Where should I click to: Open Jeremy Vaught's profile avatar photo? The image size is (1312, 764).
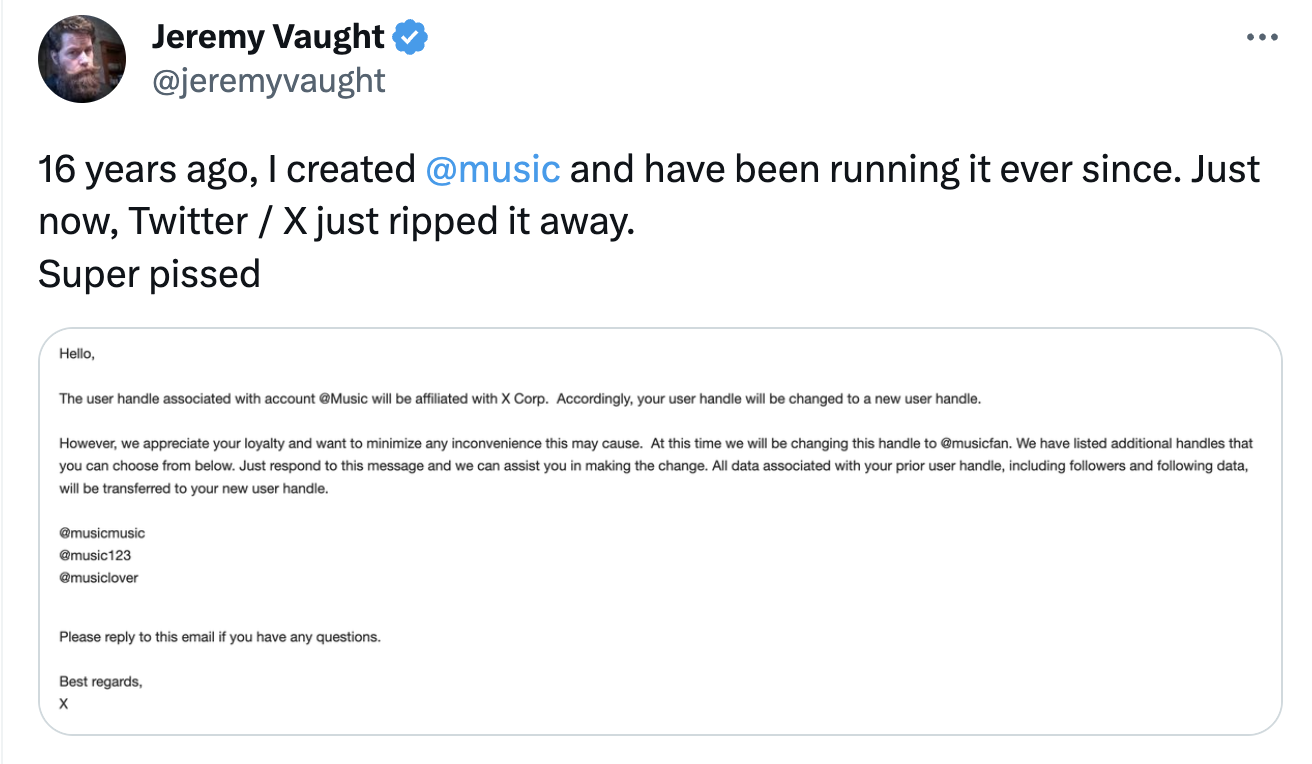tap(82, 59)
